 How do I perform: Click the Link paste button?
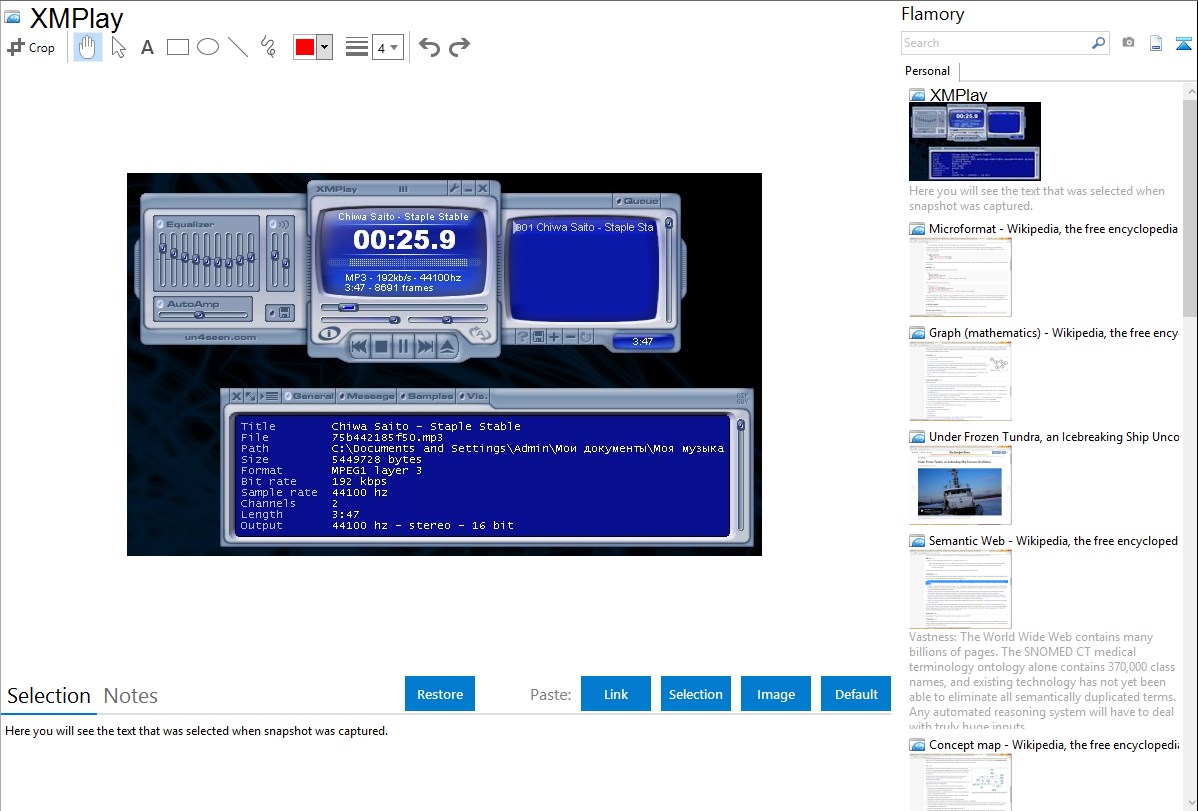pos(616,694)
